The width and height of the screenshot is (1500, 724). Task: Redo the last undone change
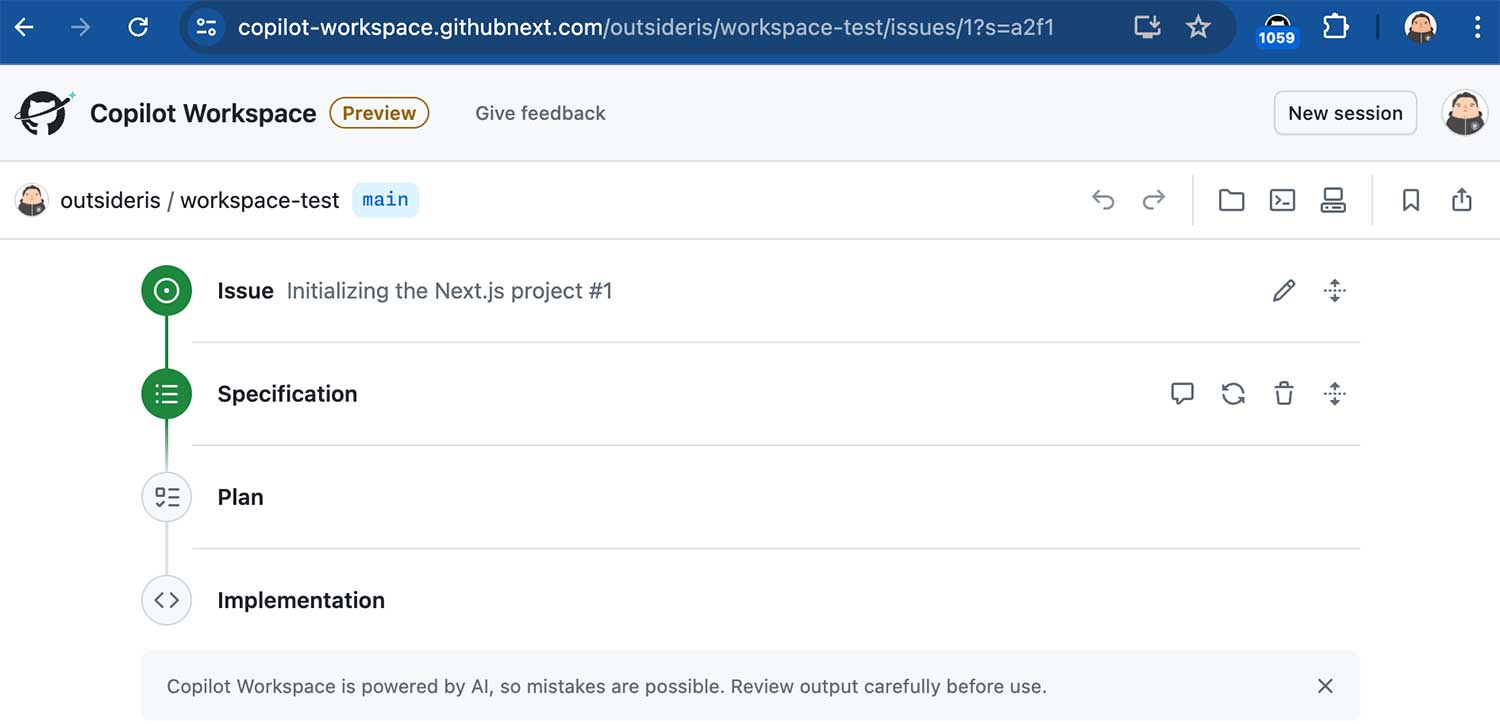[x=1154, y=200]
